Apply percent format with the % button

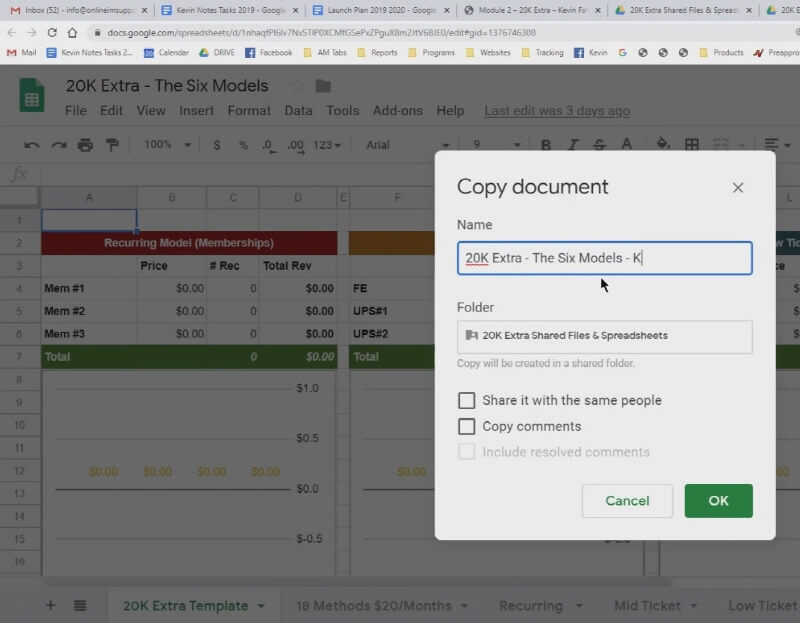pyautogui.click(x=243, y=145)
